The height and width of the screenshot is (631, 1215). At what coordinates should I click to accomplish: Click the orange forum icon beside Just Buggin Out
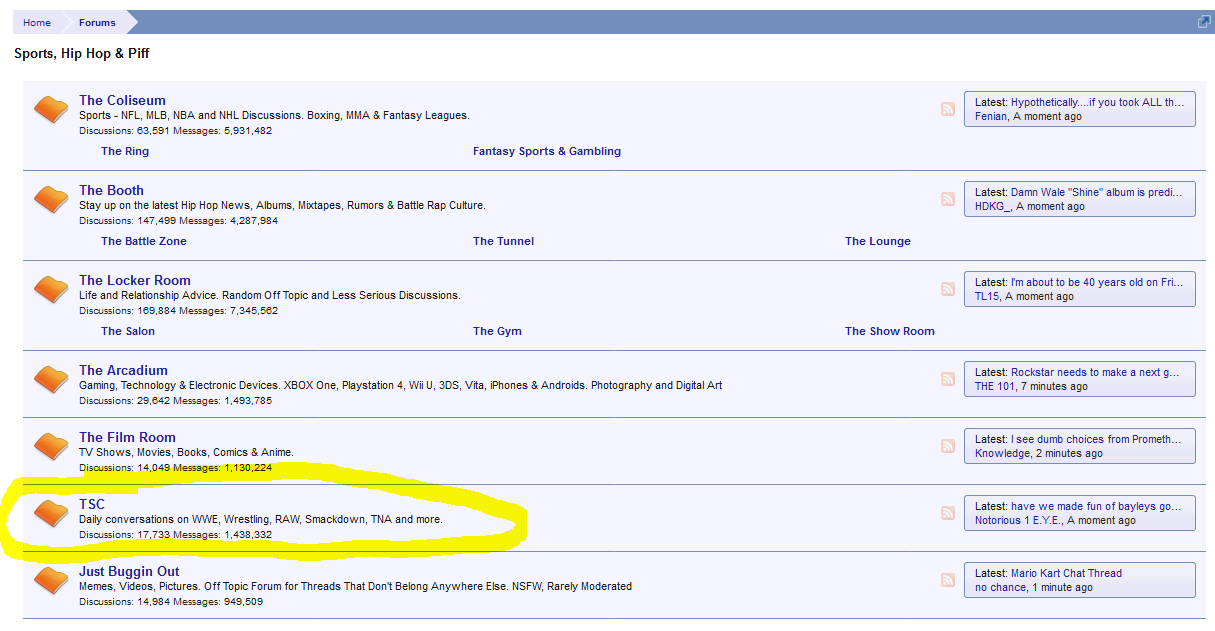coord(51,580)
